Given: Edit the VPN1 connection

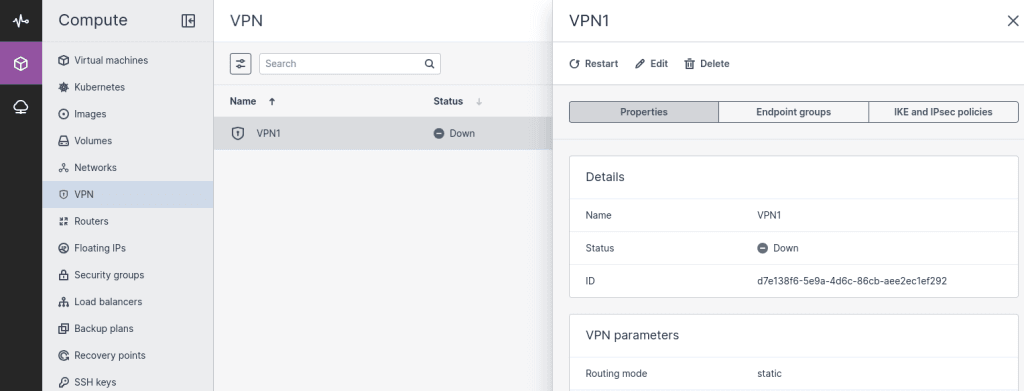Looking at the screenshot, I should click(651, 63).
